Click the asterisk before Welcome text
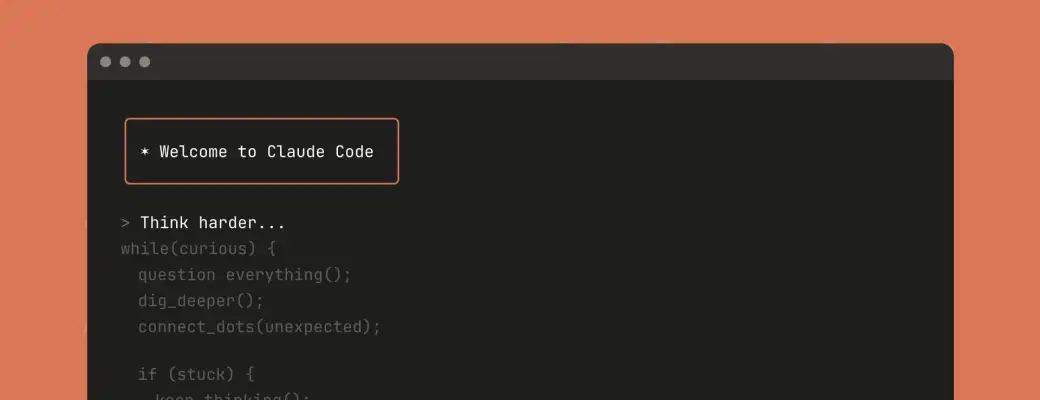This screenshot has width=1040, height=400. coord(145,152)
